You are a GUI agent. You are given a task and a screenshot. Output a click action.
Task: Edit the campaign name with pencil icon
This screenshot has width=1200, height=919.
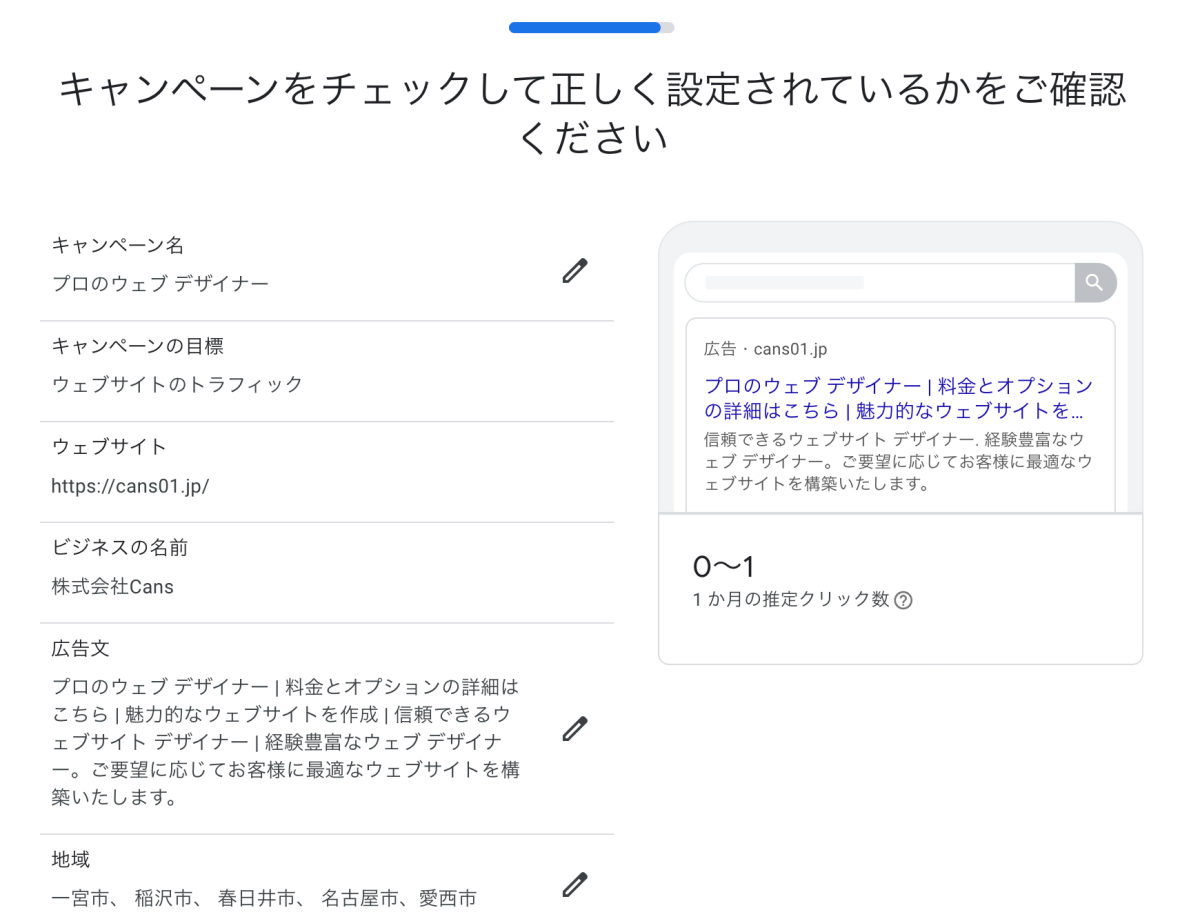pyautogui.click(x=574, y=271)
